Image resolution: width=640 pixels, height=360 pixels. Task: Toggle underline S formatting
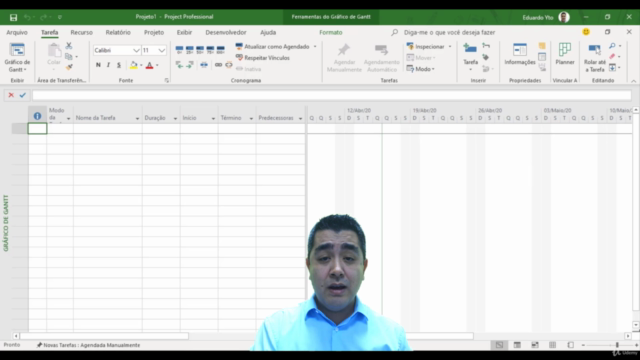119,65
